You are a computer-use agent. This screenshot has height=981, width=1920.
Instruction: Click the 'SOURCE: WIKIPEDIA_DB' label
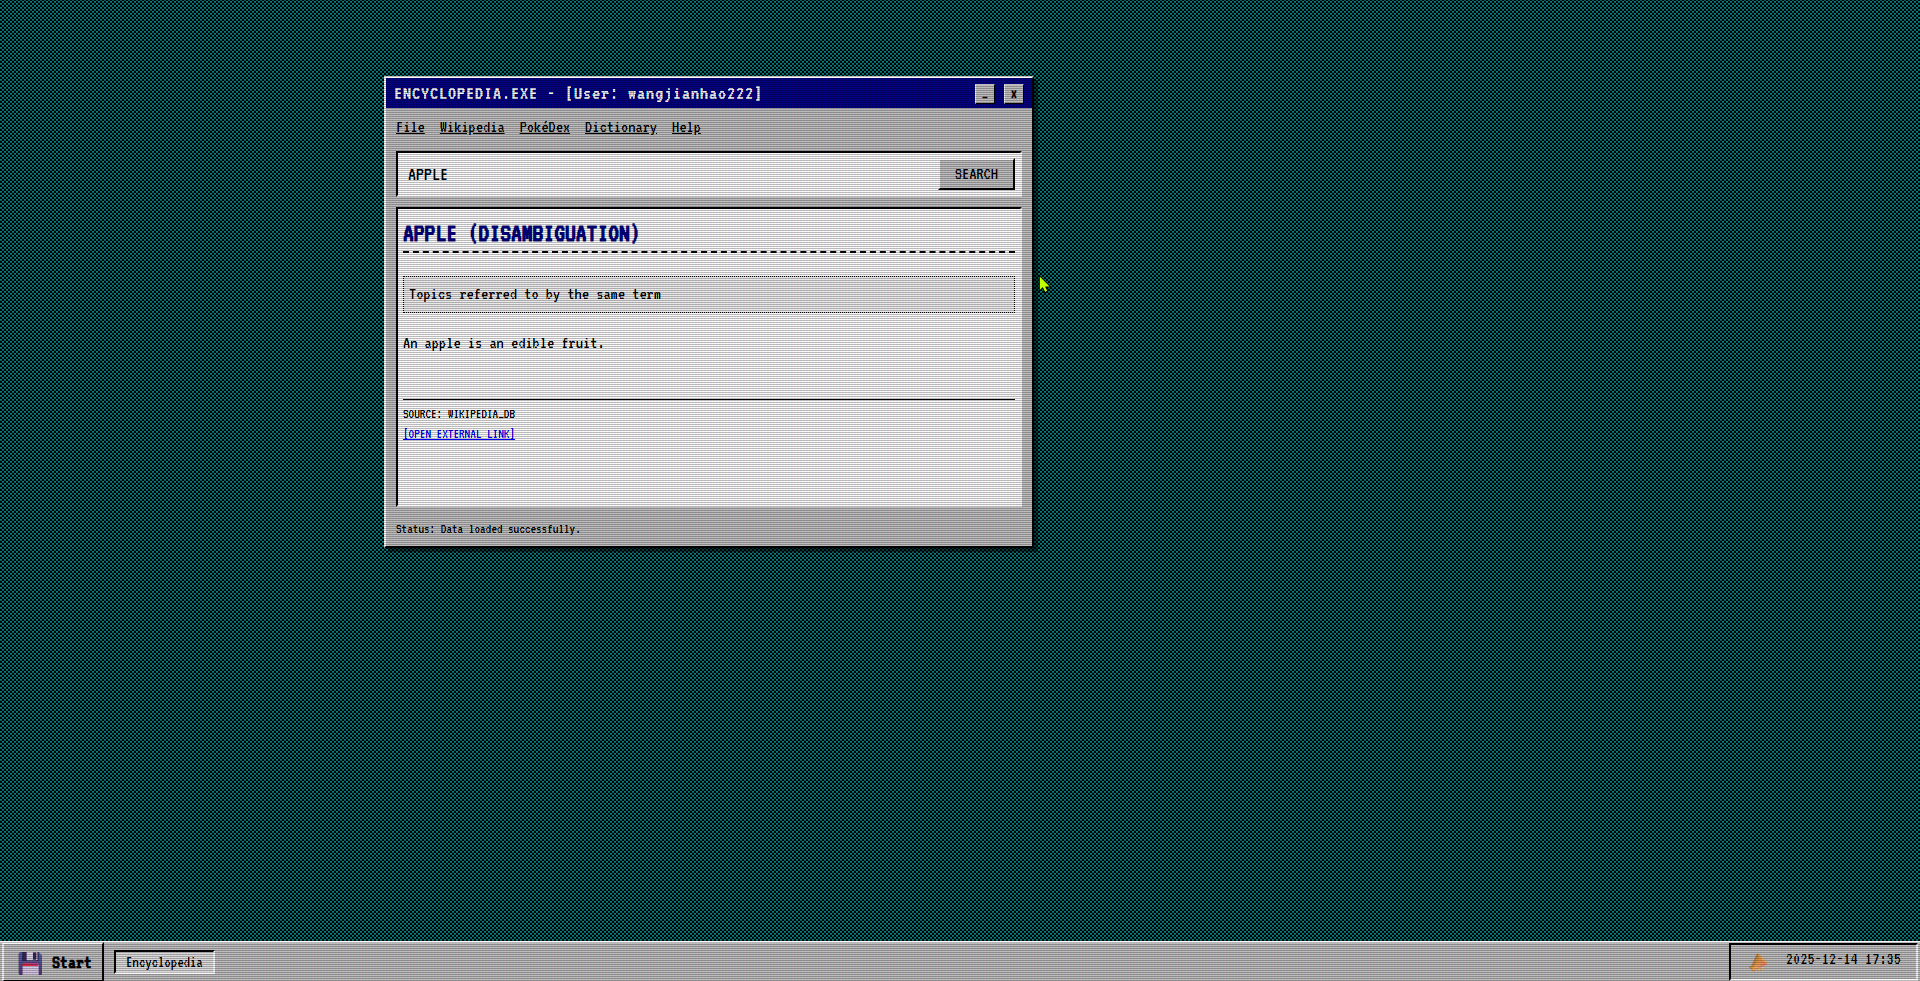click(x=459, y=414)
